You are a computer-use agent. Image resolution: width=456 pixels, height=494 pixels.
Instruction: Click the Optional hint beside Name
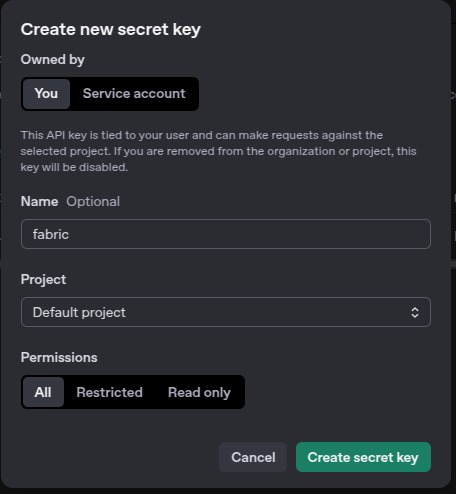click(93, 201)
